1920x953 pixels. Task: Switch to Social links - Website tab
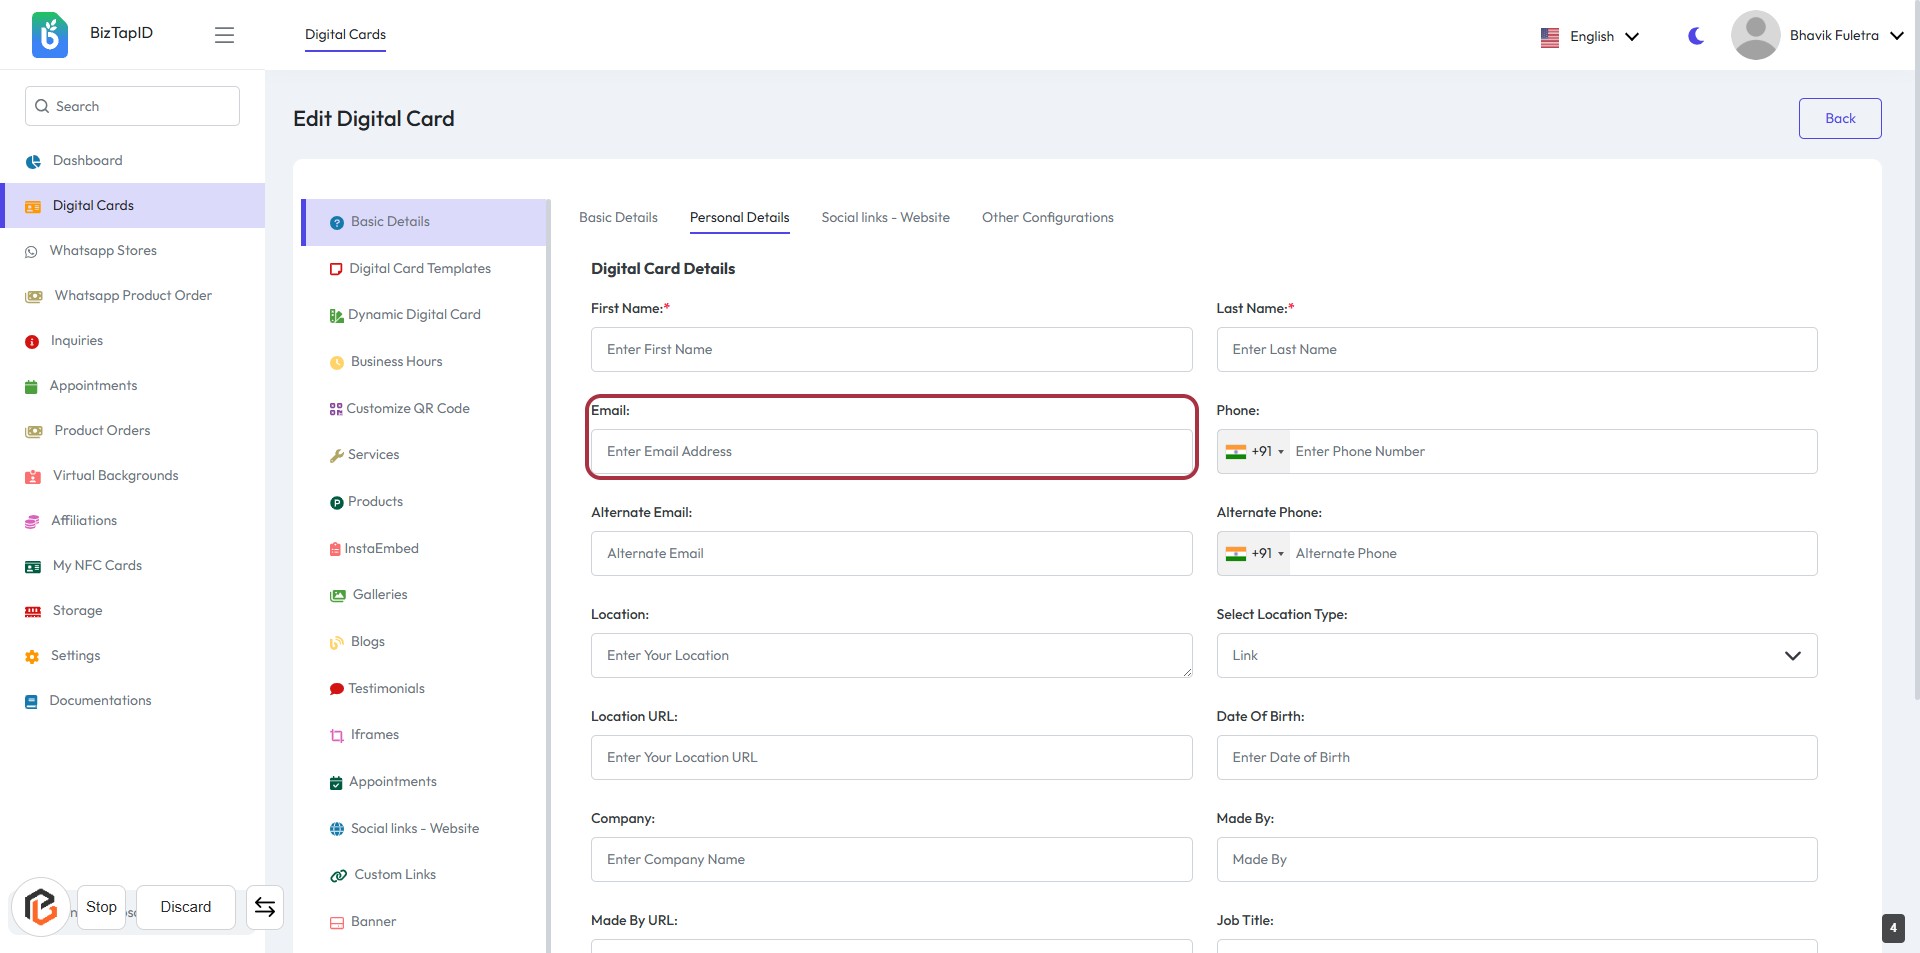pos(885,218)
